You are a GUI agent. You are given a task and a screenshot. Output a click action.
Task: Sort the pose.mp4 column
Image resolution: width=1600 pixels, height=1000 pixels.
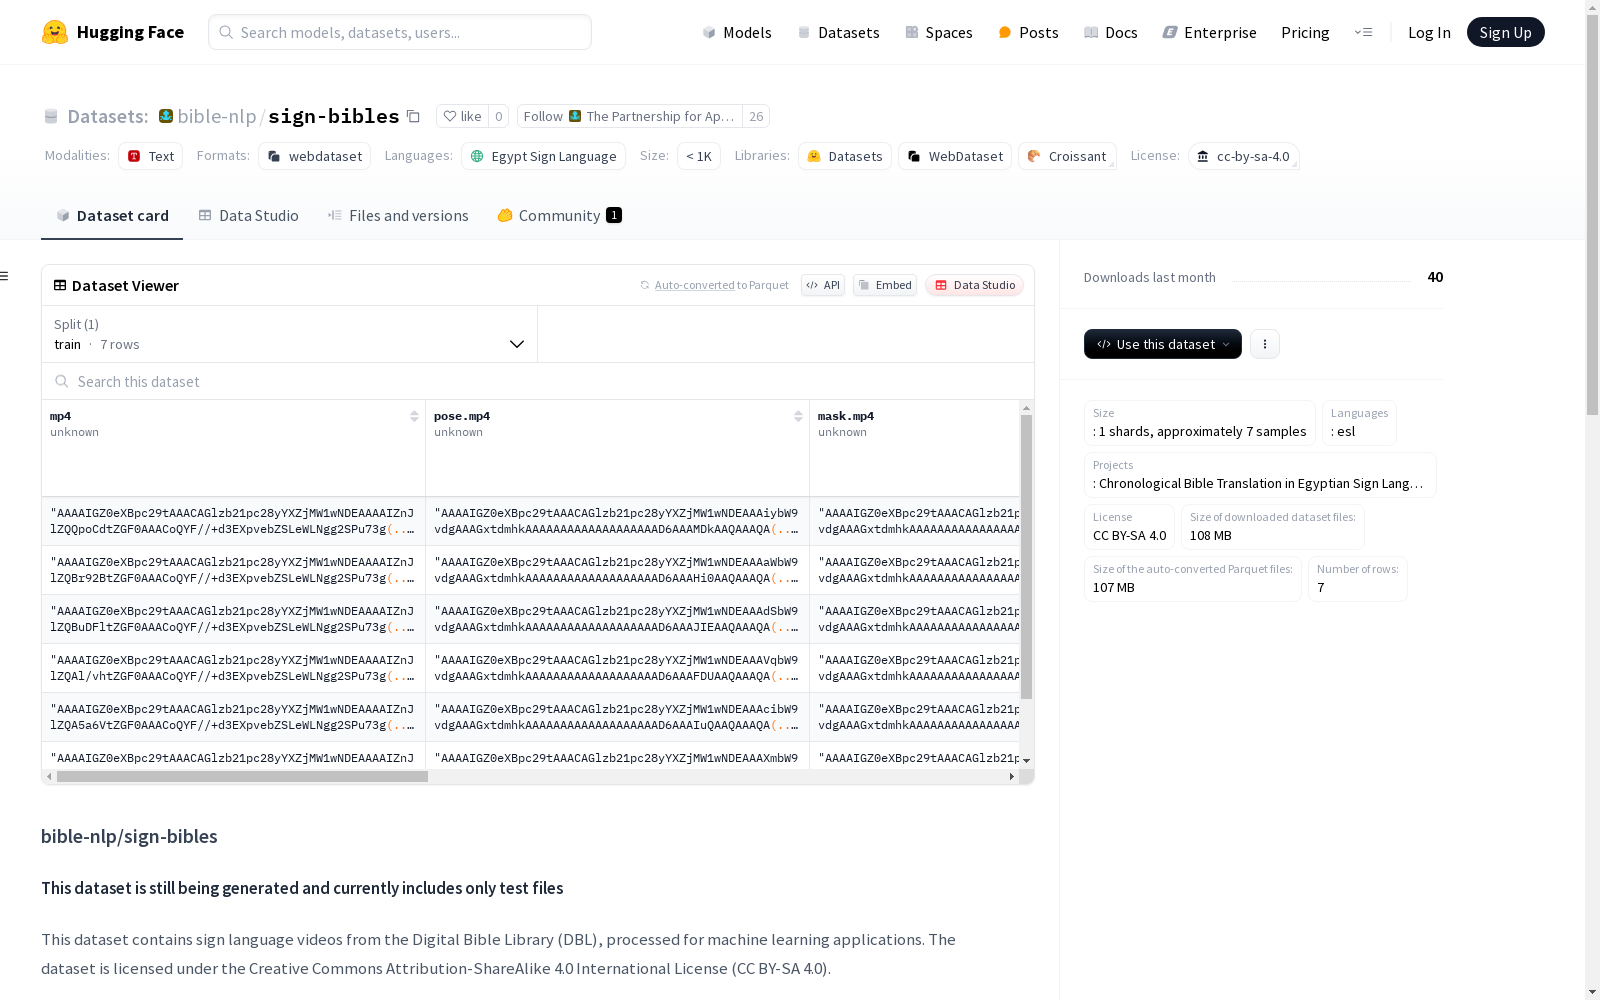798,416
